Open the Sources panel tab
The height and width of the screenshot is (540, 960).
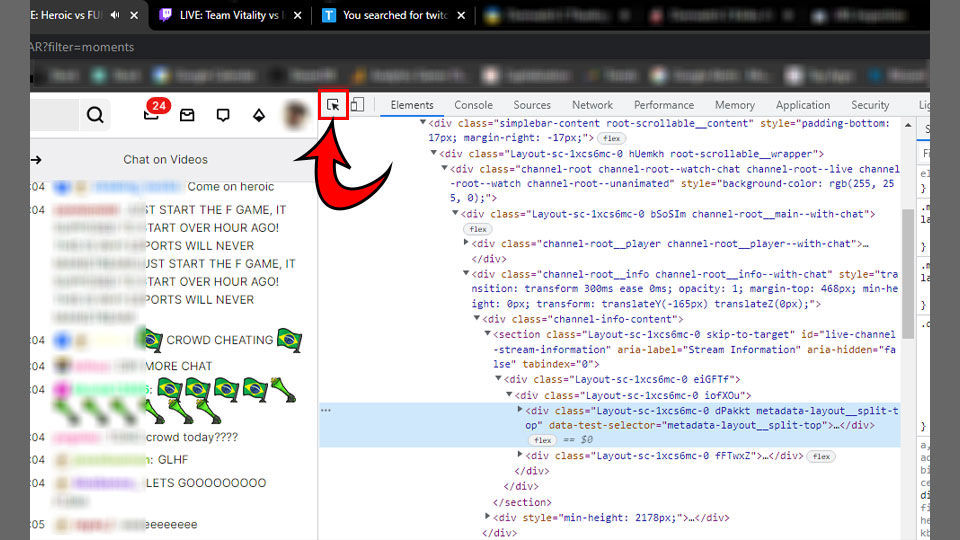[532, 105]
